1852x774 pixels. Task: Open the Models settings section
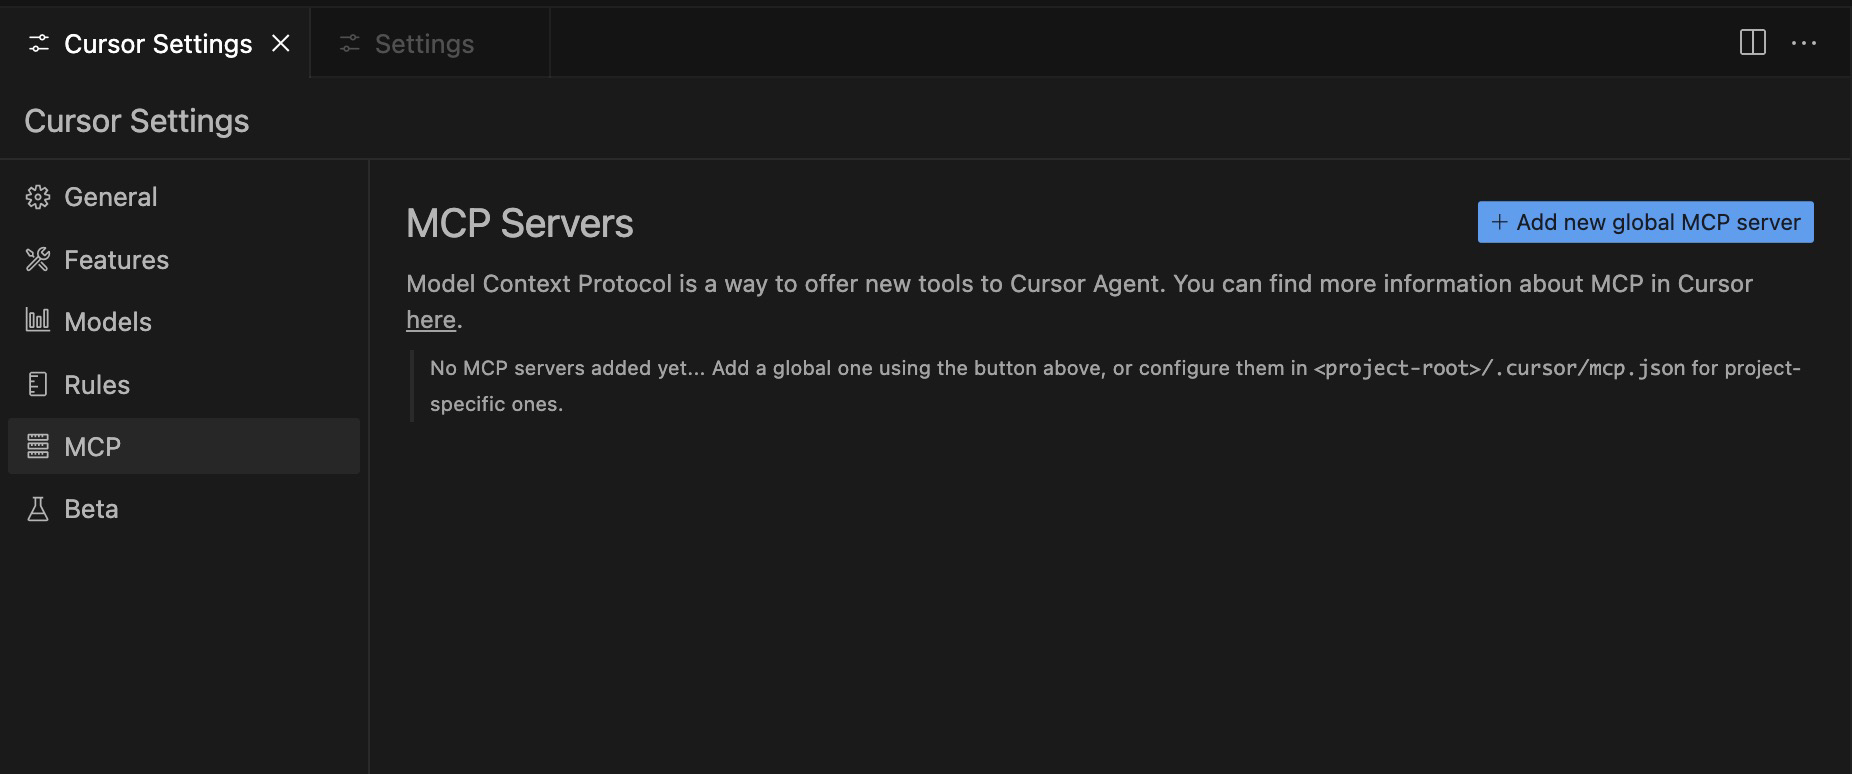pyautogui.click(x=184, y=322)
